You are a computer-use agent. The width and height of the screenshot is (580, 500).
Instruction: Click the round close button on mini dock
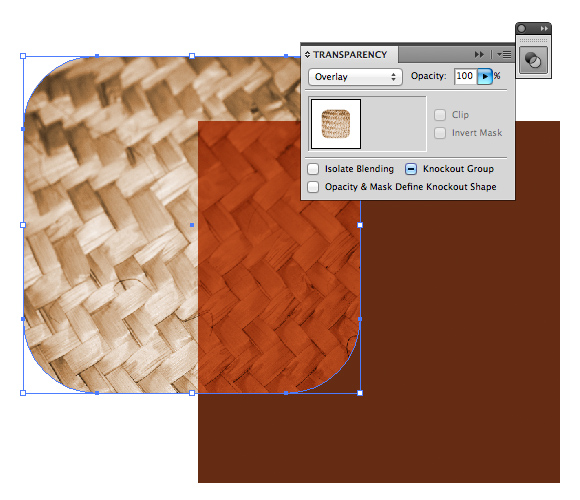click(522, 28)
